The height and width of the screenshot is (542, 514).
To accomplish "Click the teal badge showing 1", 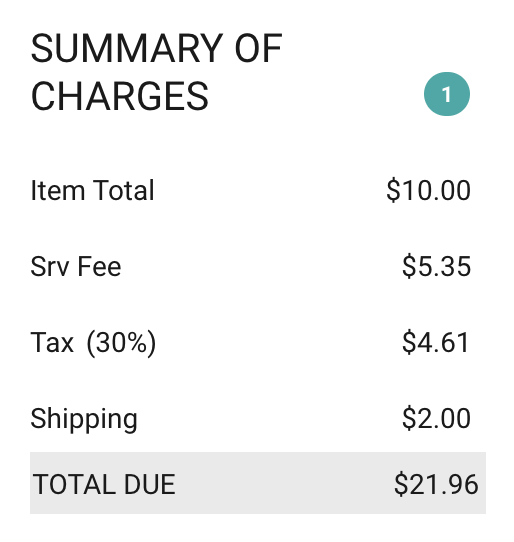I will click(x=447, y=94).
